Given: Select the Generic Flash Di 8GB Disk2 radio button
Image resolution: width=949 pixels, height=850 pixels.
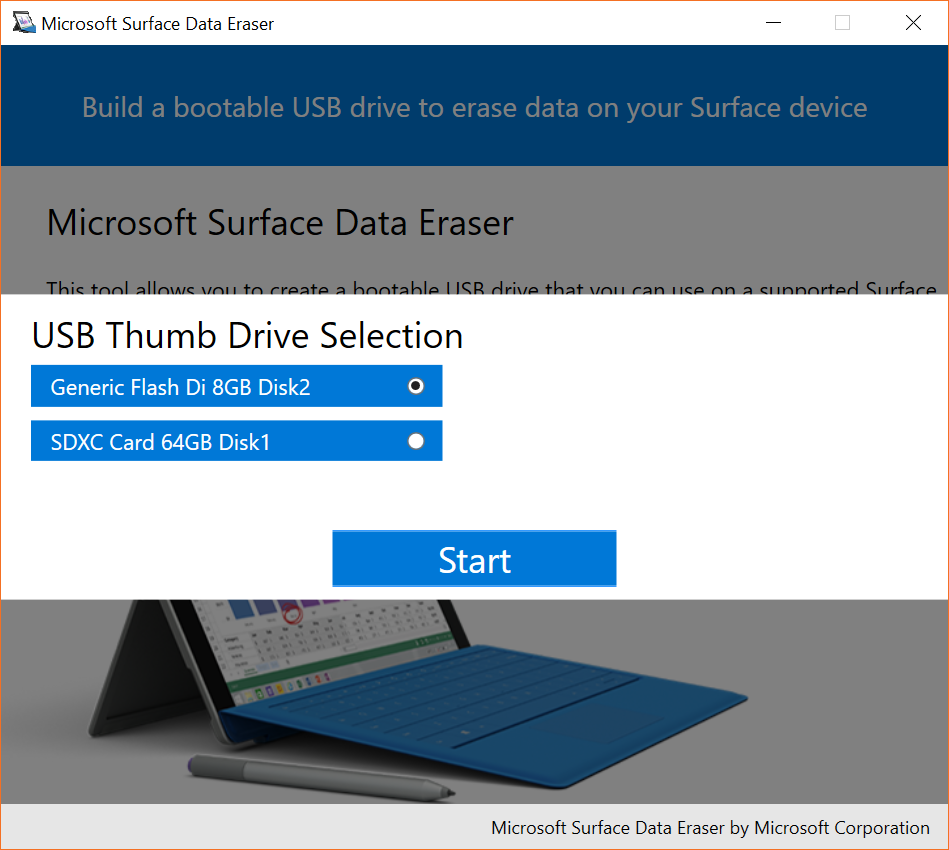Looking at the screenshot, I should click(x=415, y=386).
